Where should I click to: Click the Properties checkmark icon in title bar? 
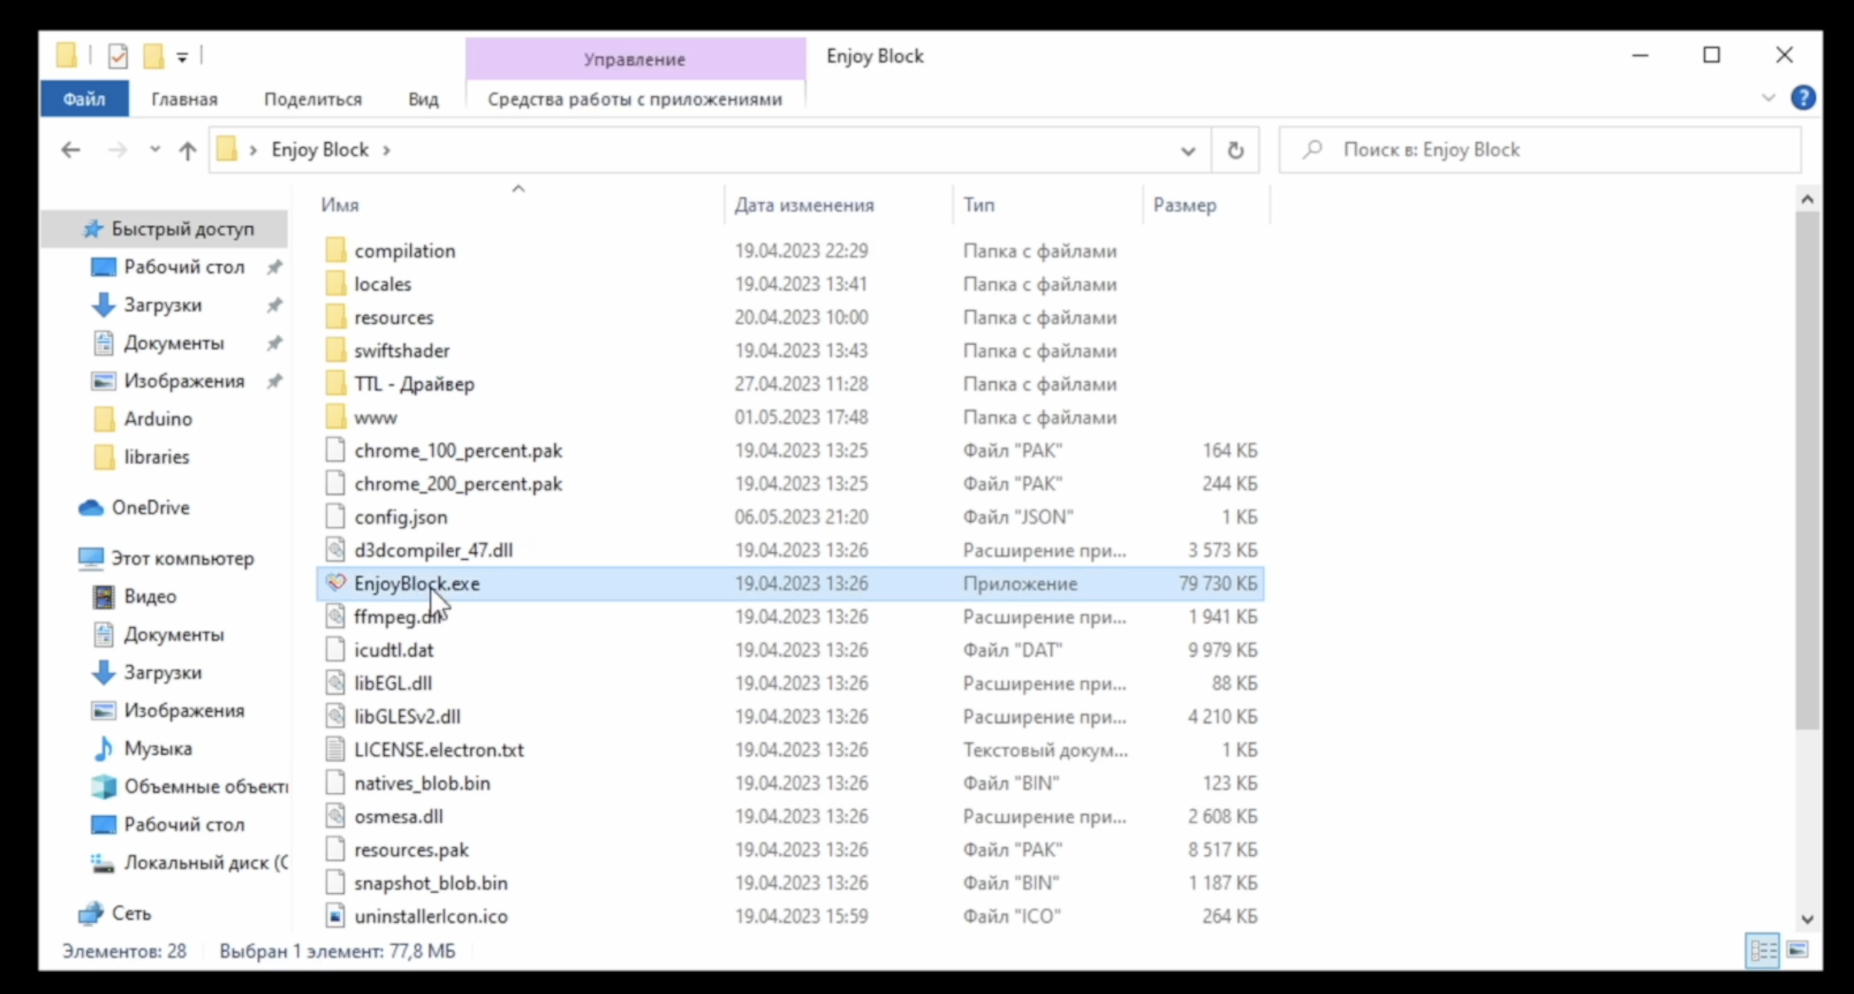(118, 56)
